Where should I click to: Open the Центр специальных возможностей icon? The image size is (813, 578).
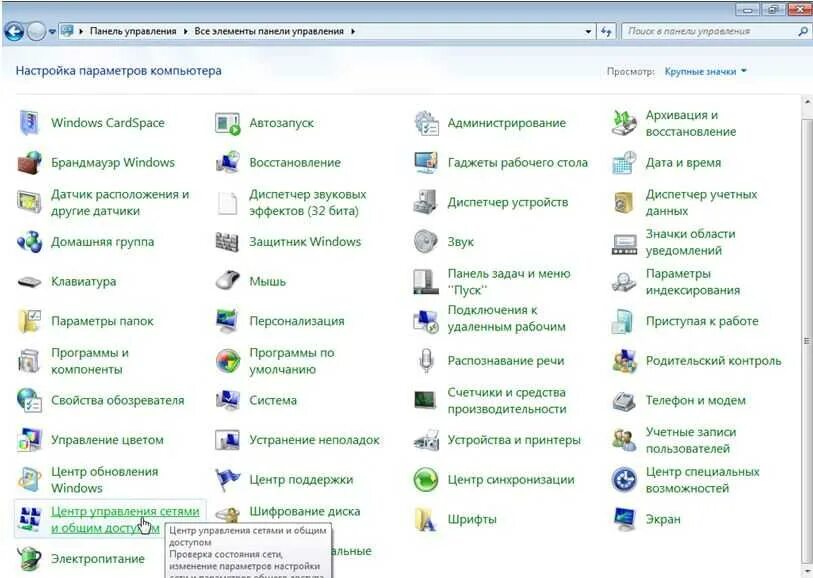[624, 480]
